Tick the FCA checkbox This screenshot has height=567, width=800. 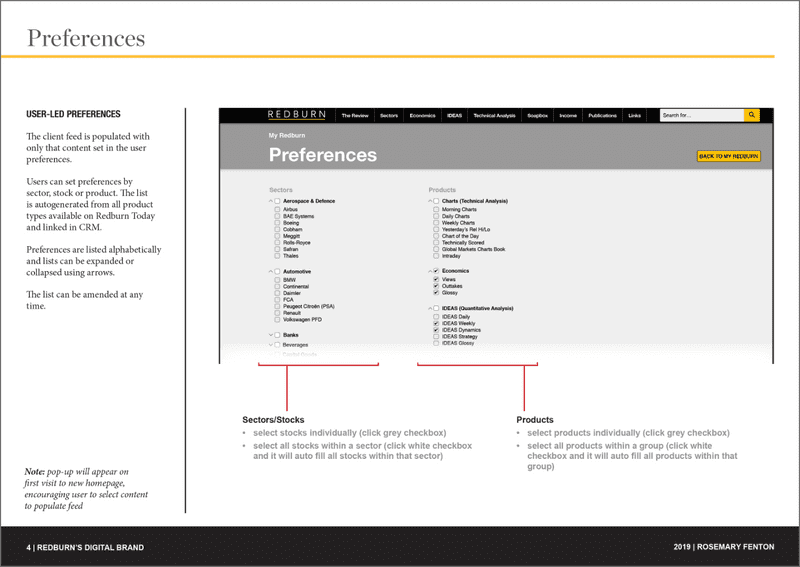(x=278, y=300)
